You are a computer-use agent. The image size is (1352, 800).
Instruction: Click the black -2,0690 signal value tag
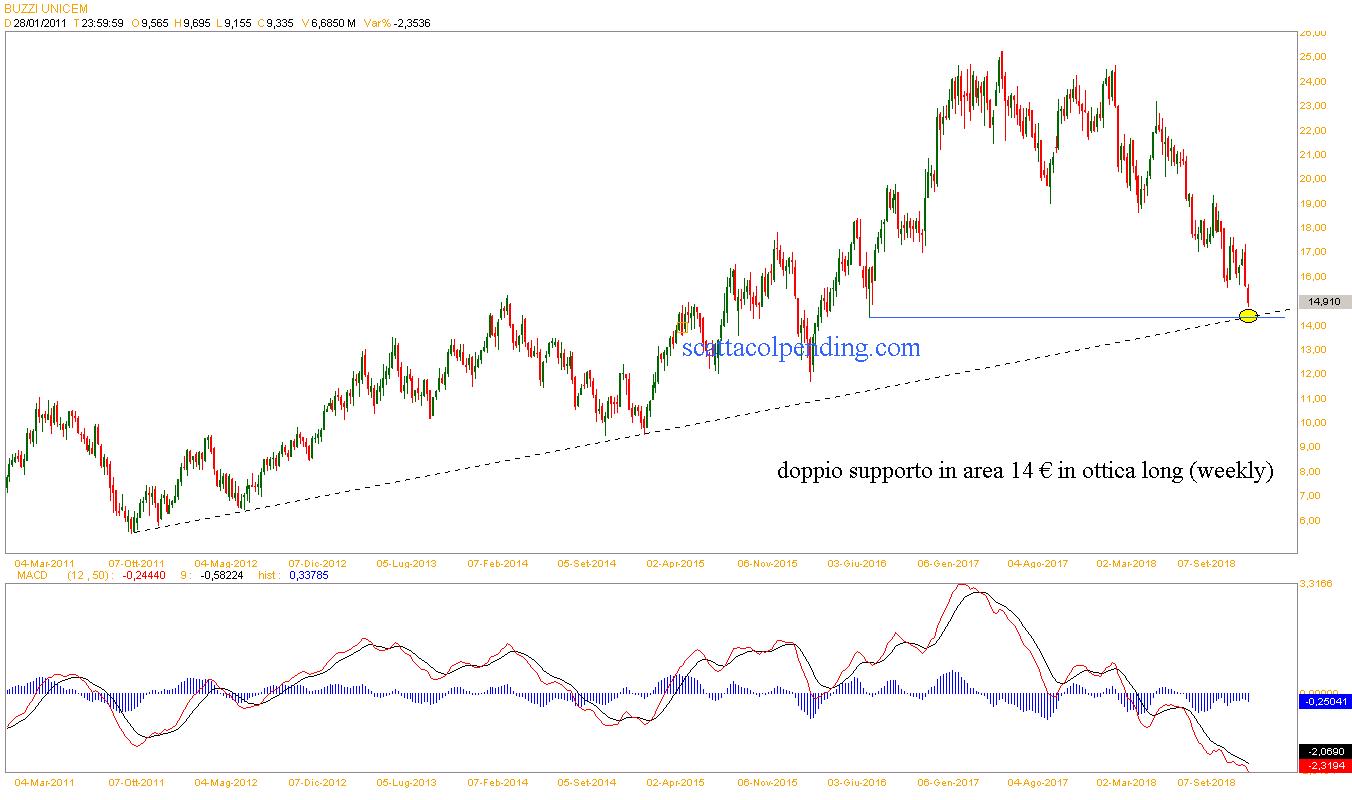point(1324,751)
